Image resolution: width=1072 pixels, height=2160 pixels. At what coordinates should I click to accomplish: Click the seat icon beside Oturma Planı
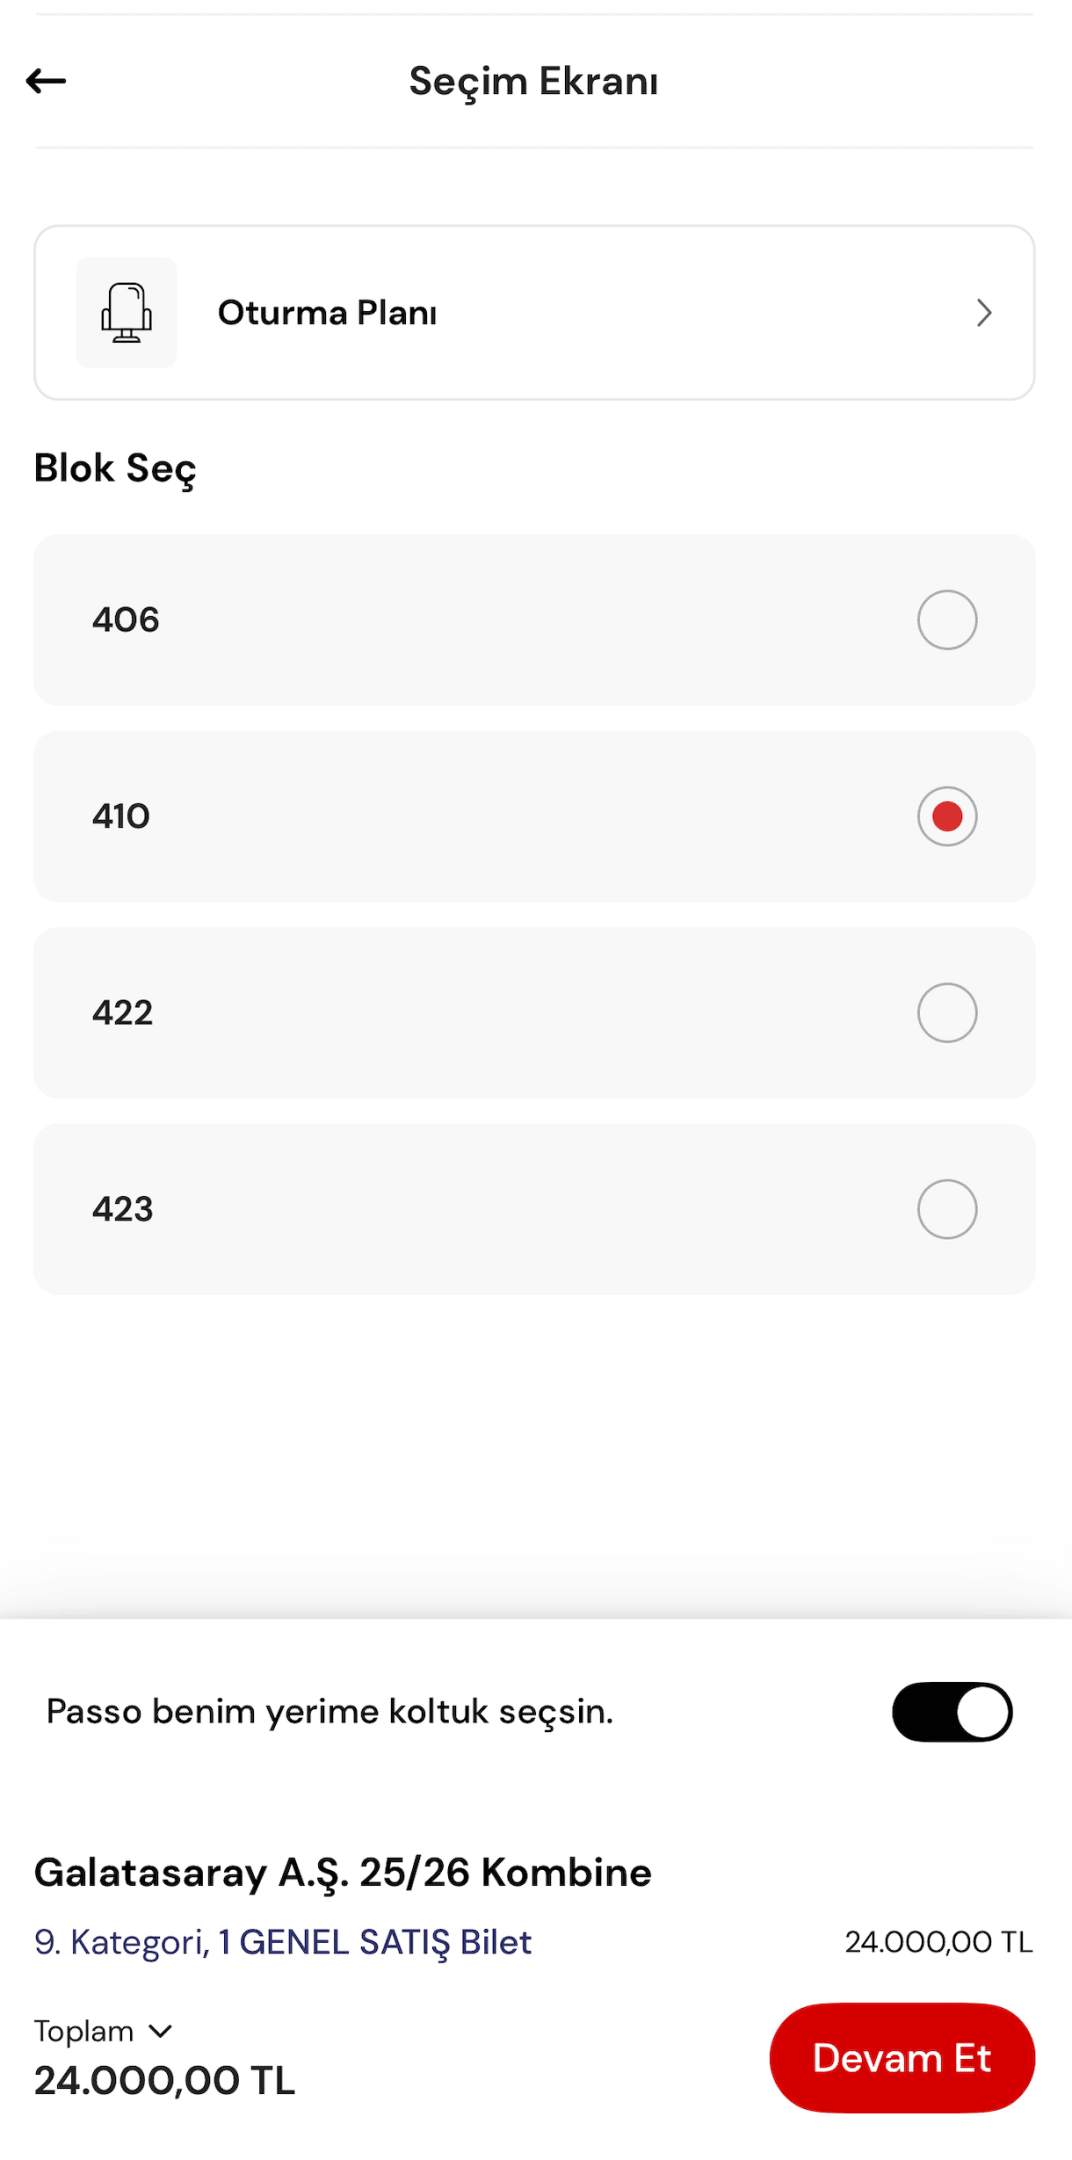tap(127, 313)
